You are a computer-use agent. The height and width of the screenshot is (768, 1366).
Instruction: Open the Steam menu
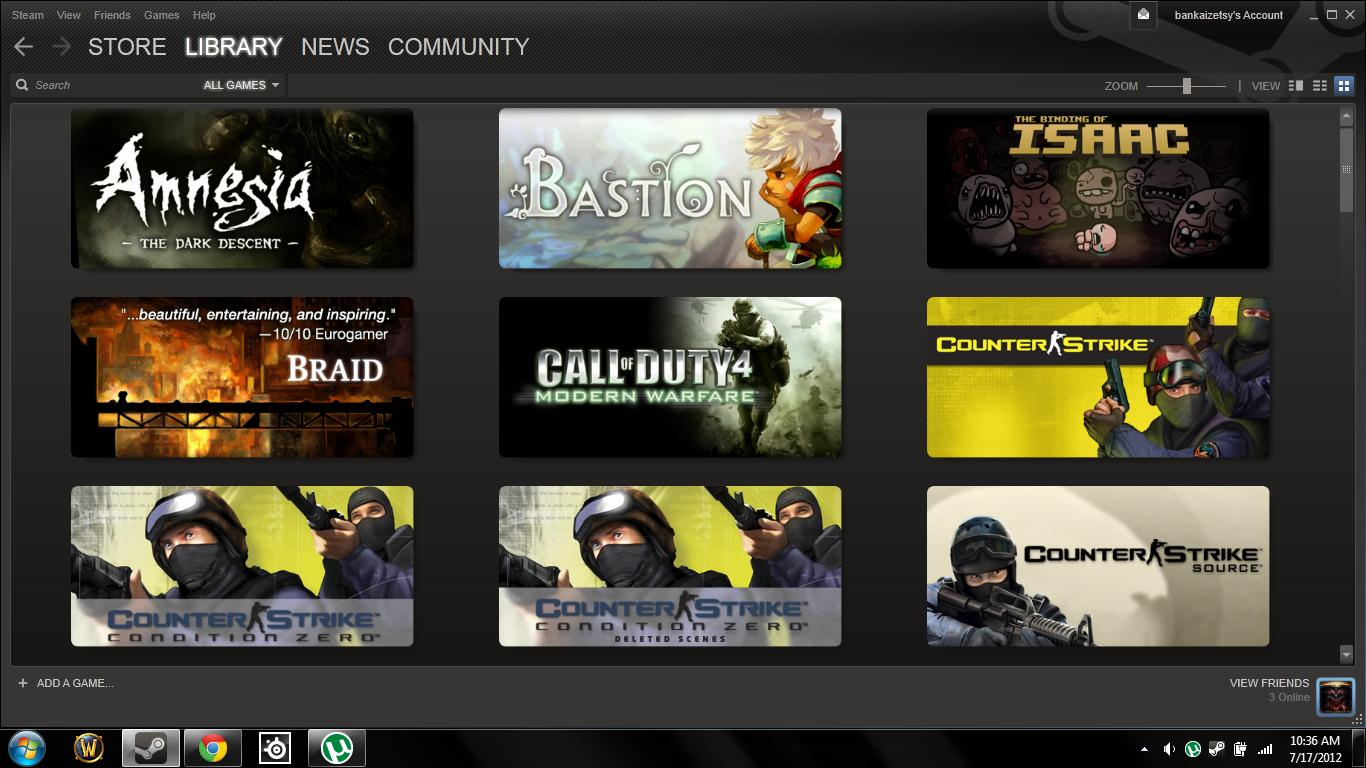pyautogui.click(x=28, y=15)
